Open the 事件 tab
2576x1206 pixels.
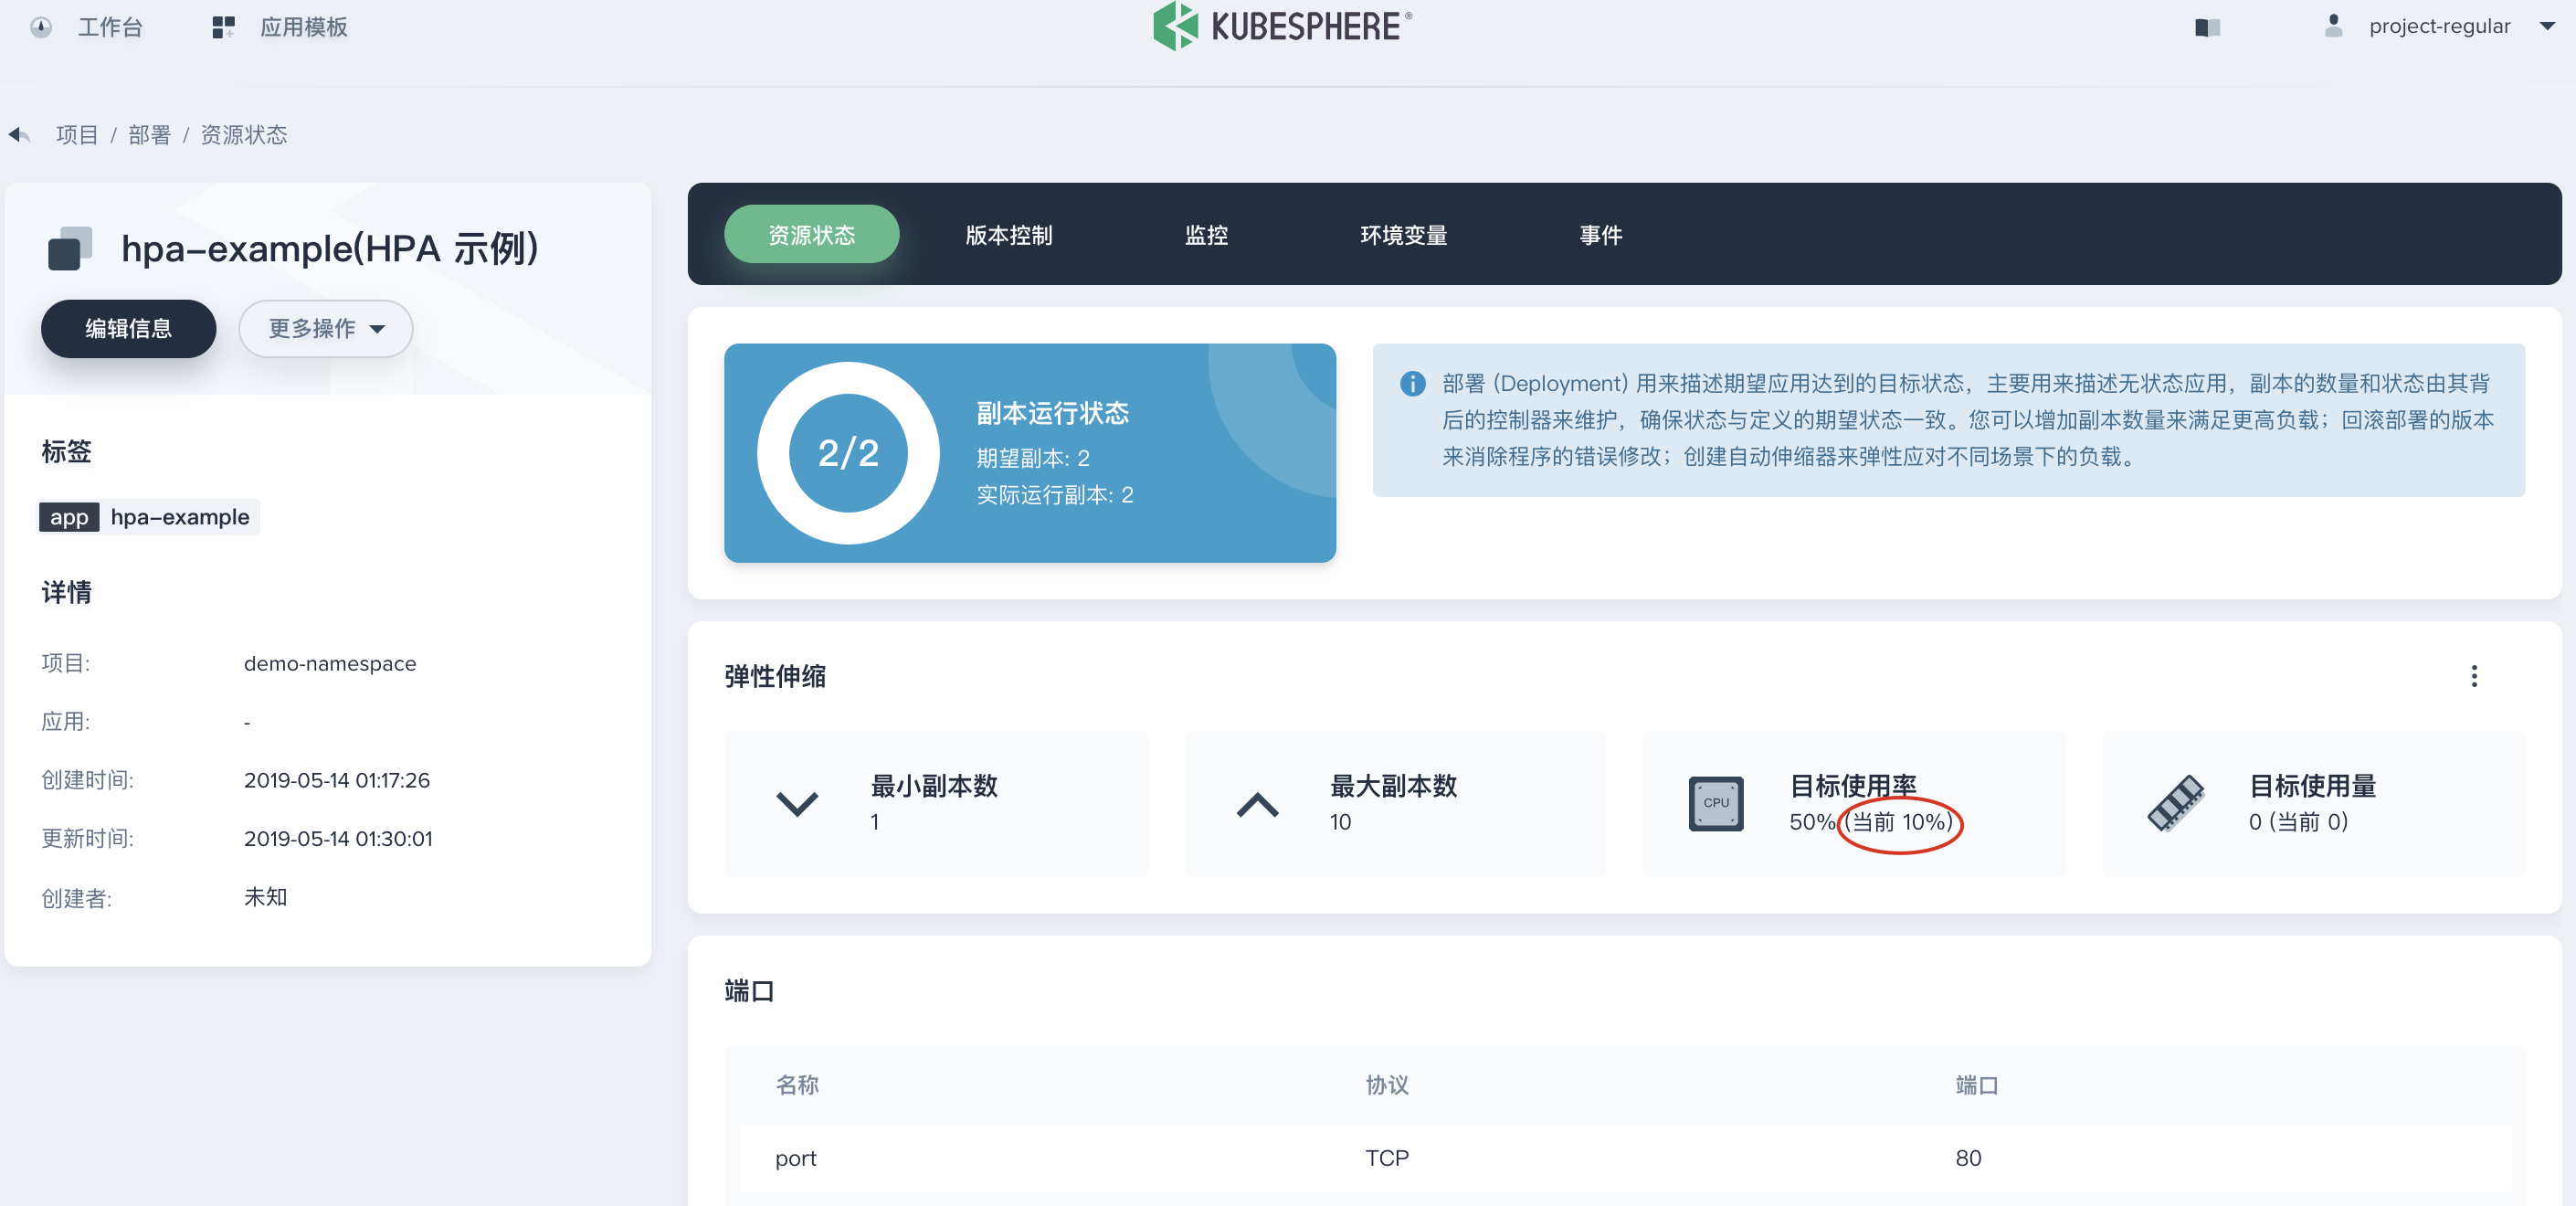pyautogui.click(x=1600, y=235)
